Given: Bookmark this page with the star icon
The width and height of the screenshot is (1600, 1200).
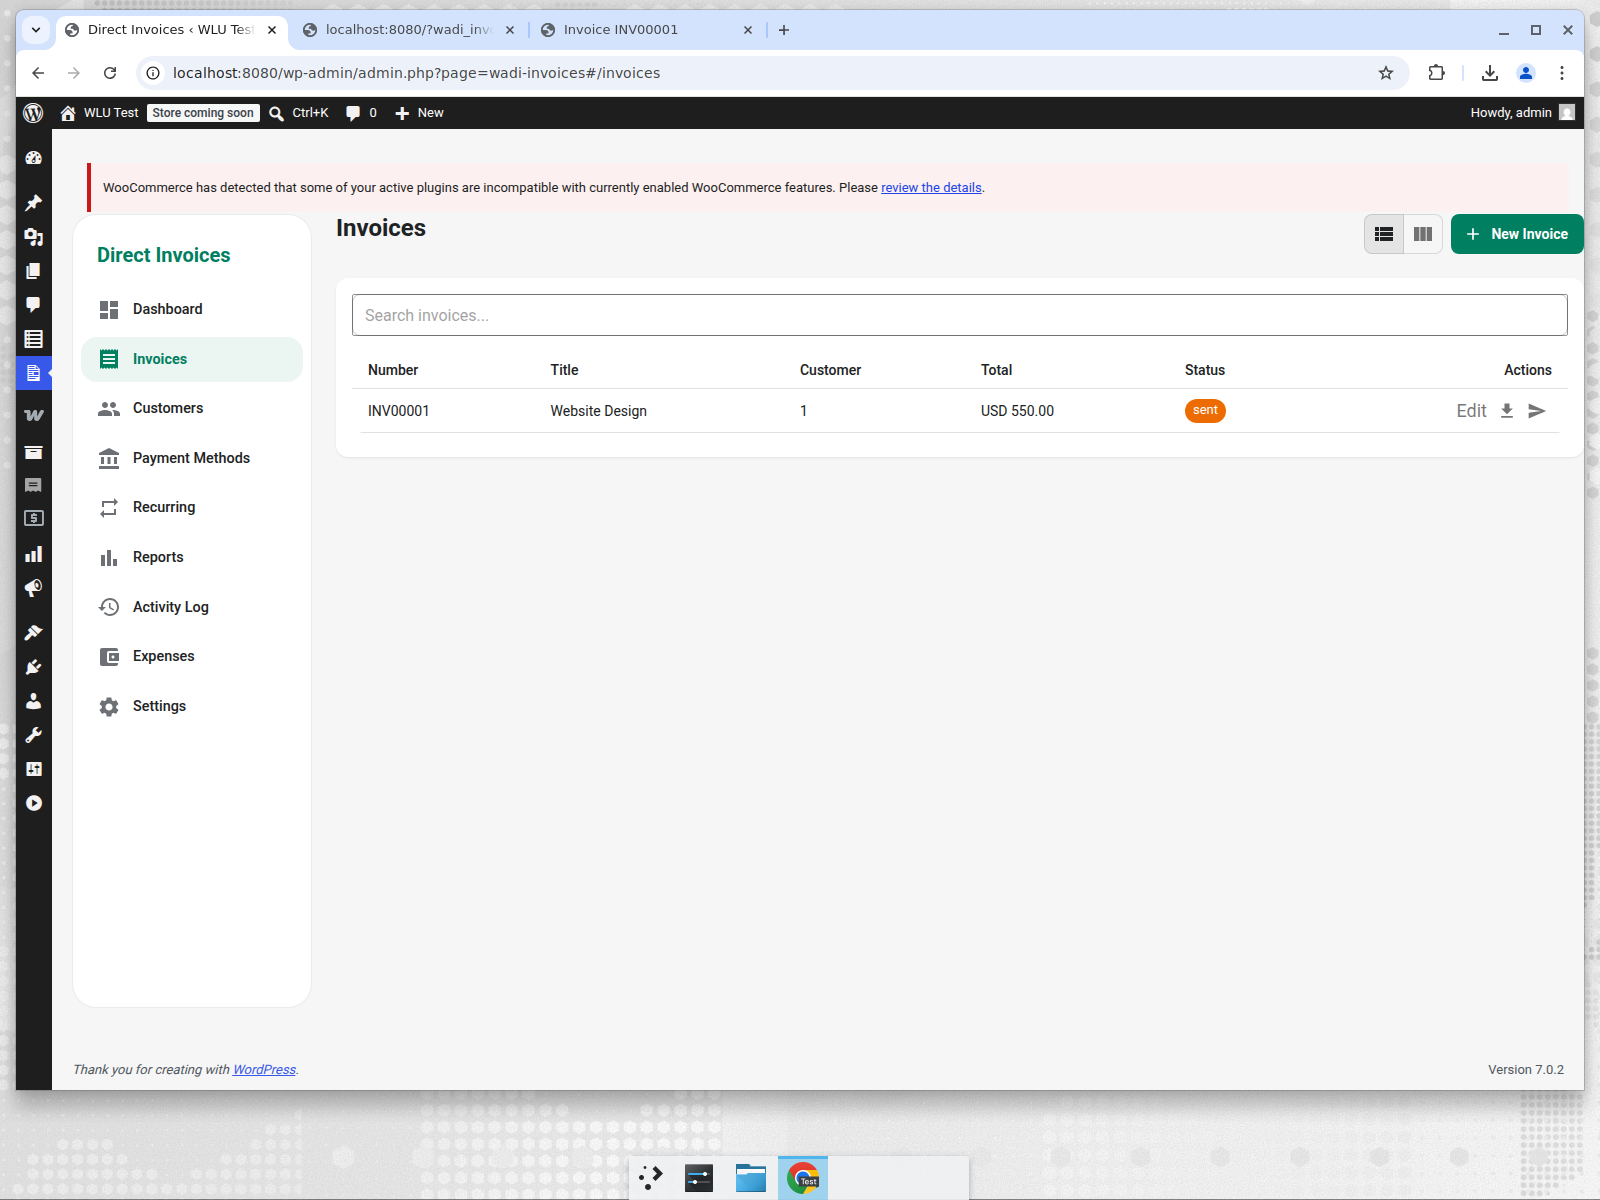Looking at the screenshot, I should point(1386,73).
